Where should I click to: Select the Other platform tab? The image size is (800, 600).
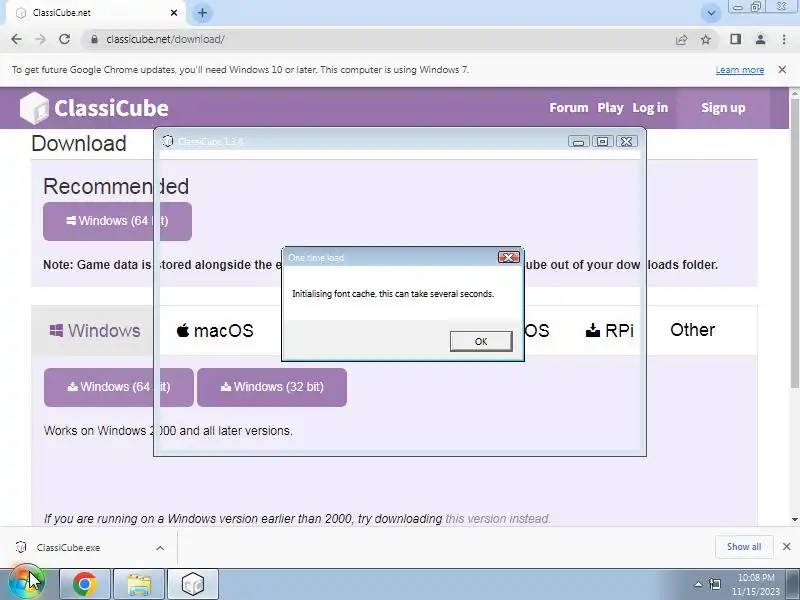click(692, 330)
